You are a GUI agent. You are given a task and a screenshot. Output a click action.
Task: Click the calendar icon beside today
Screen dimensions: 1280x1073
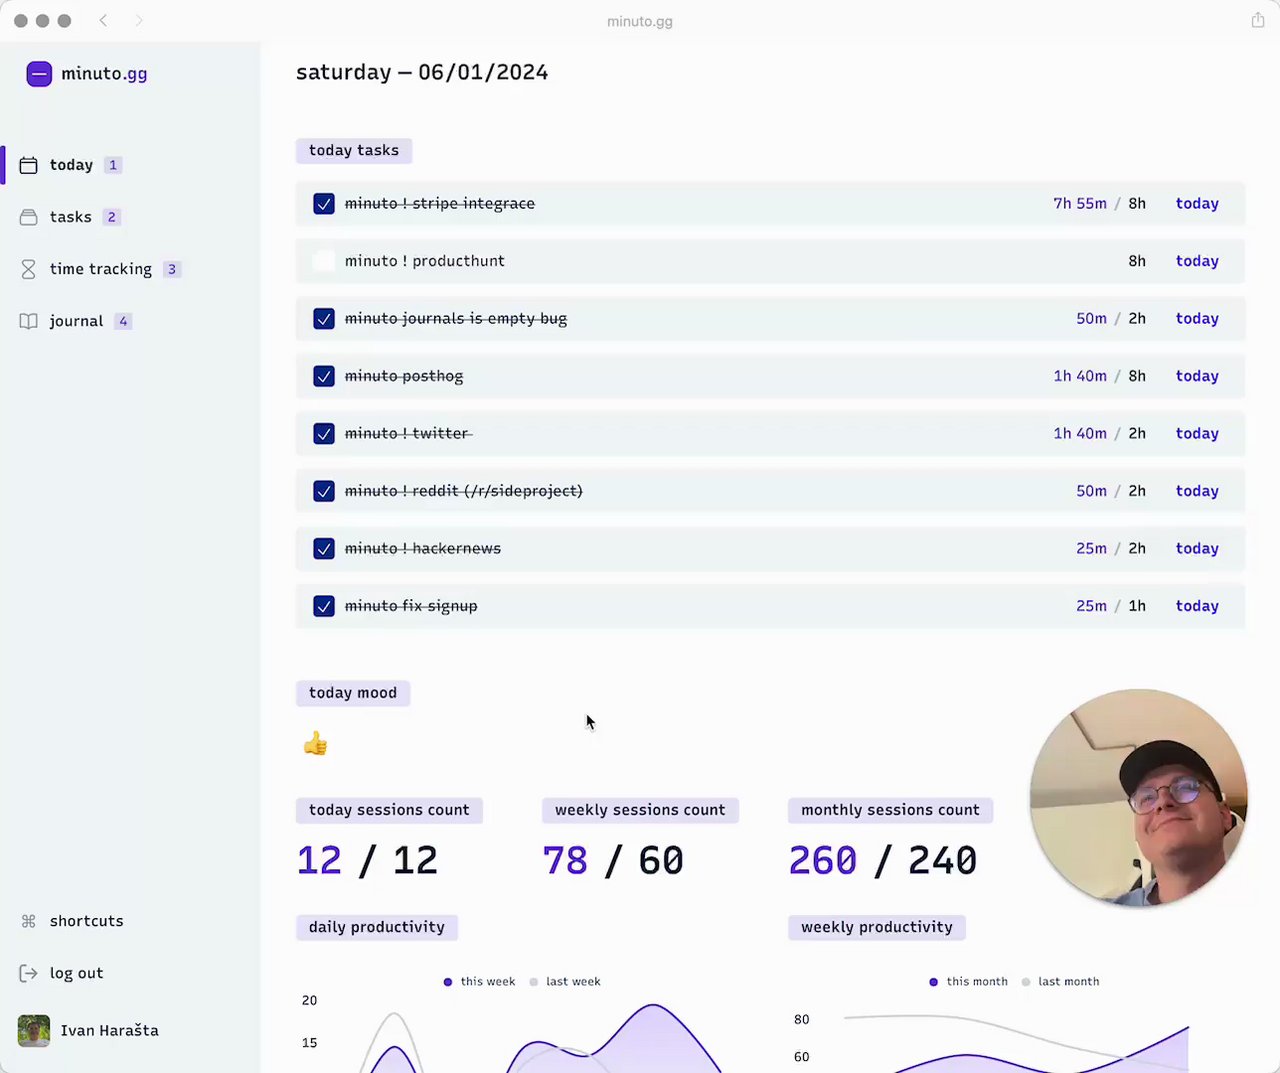tap(29, 165)
